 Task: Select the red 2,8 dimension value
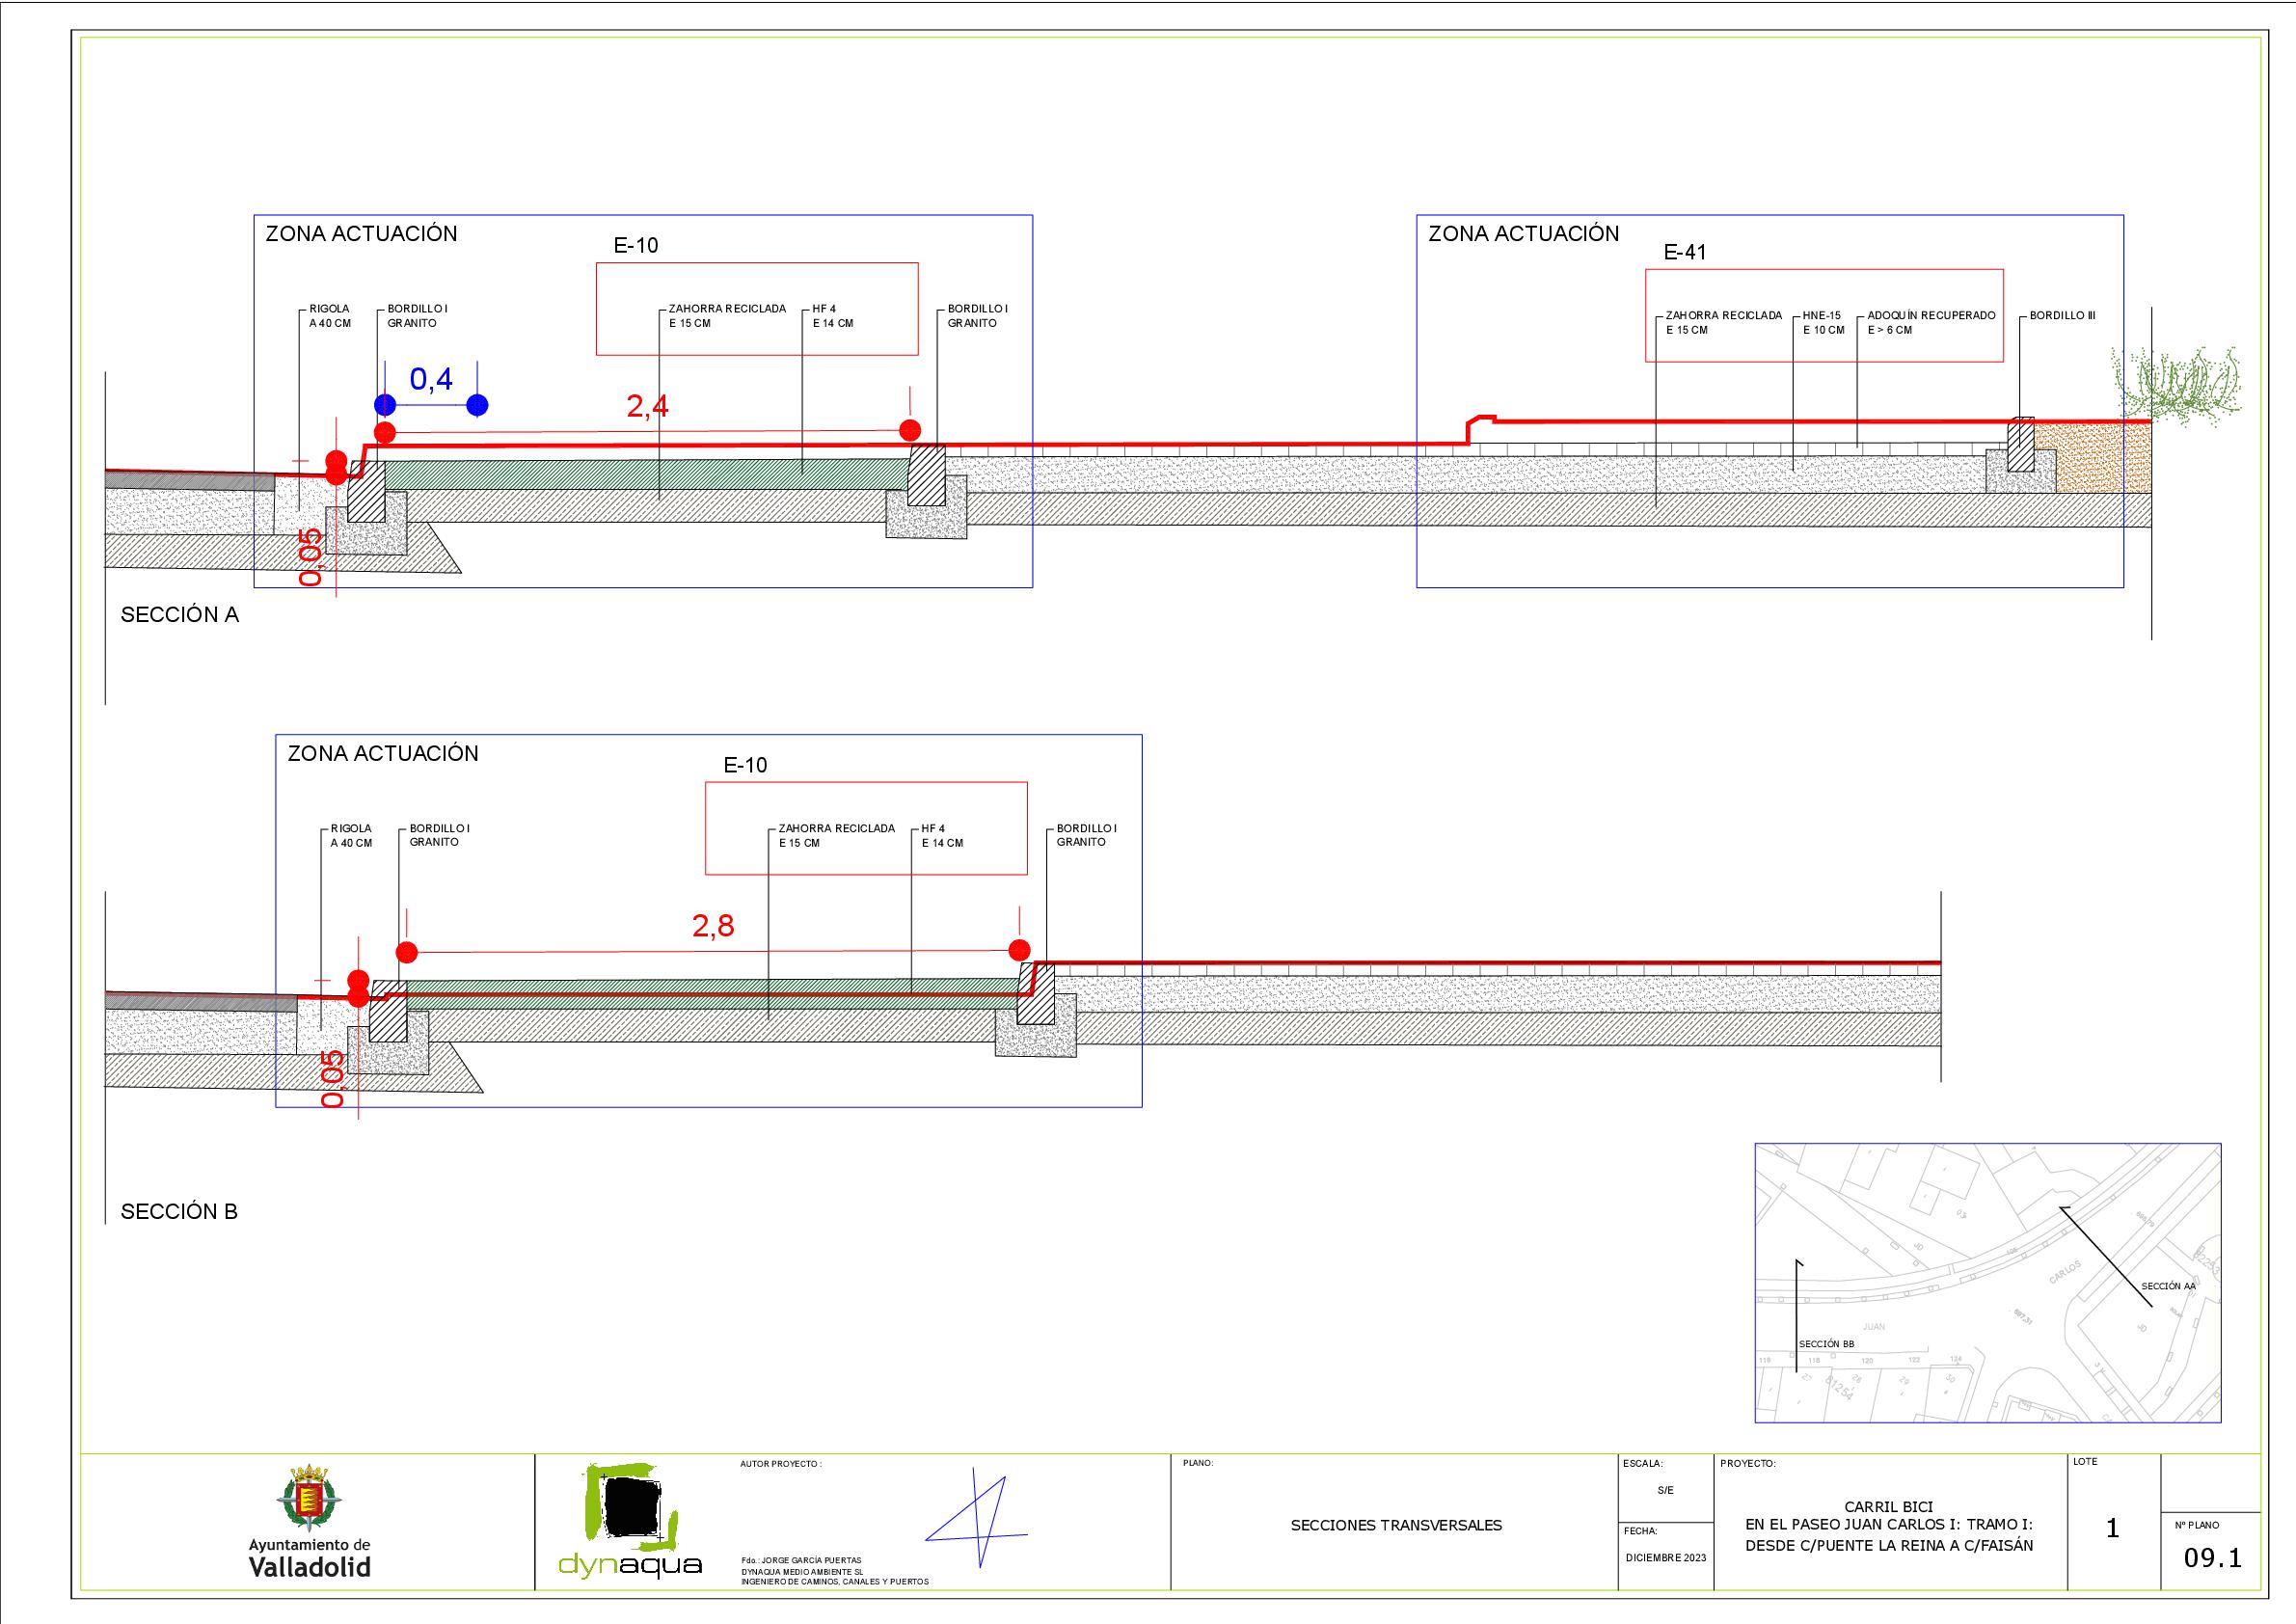[713, 926]
